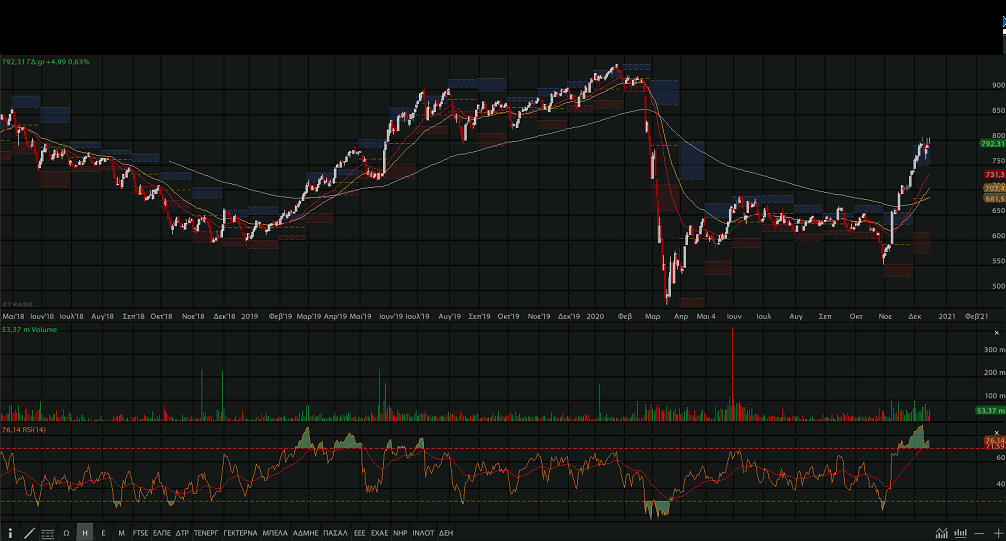Load the ΑΔΜΗΕ symbol chart
Image resolution: width=1006 pixels, height=541 pixels.
pyautogui.click(x=305, y=533)
